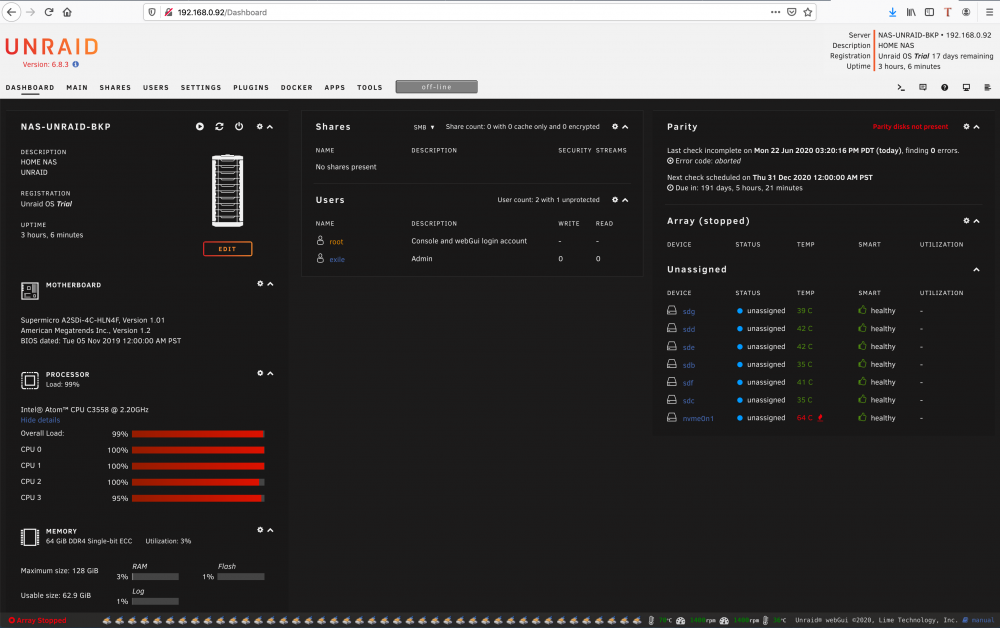Click the thumbs-up SMART icon for sdf

862,381
